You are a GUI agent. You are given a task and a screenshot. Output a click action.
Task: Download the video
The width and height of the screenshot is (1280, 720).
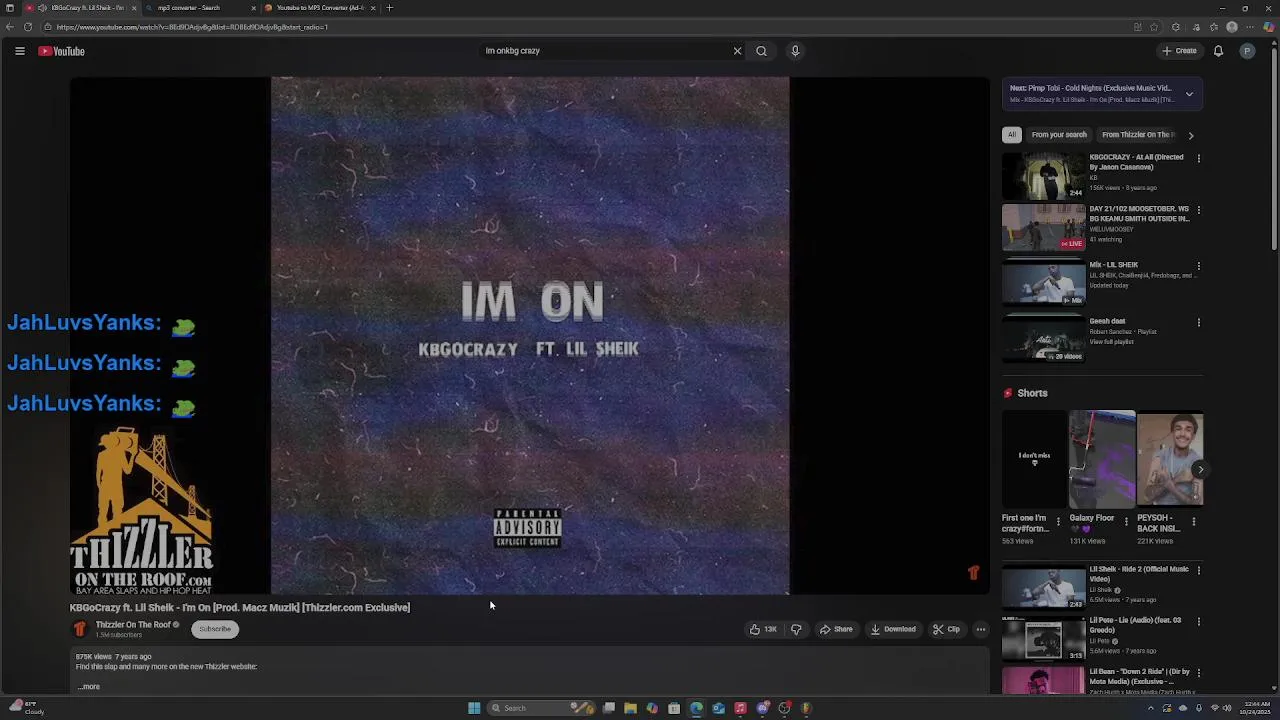(x=893, y=629)
